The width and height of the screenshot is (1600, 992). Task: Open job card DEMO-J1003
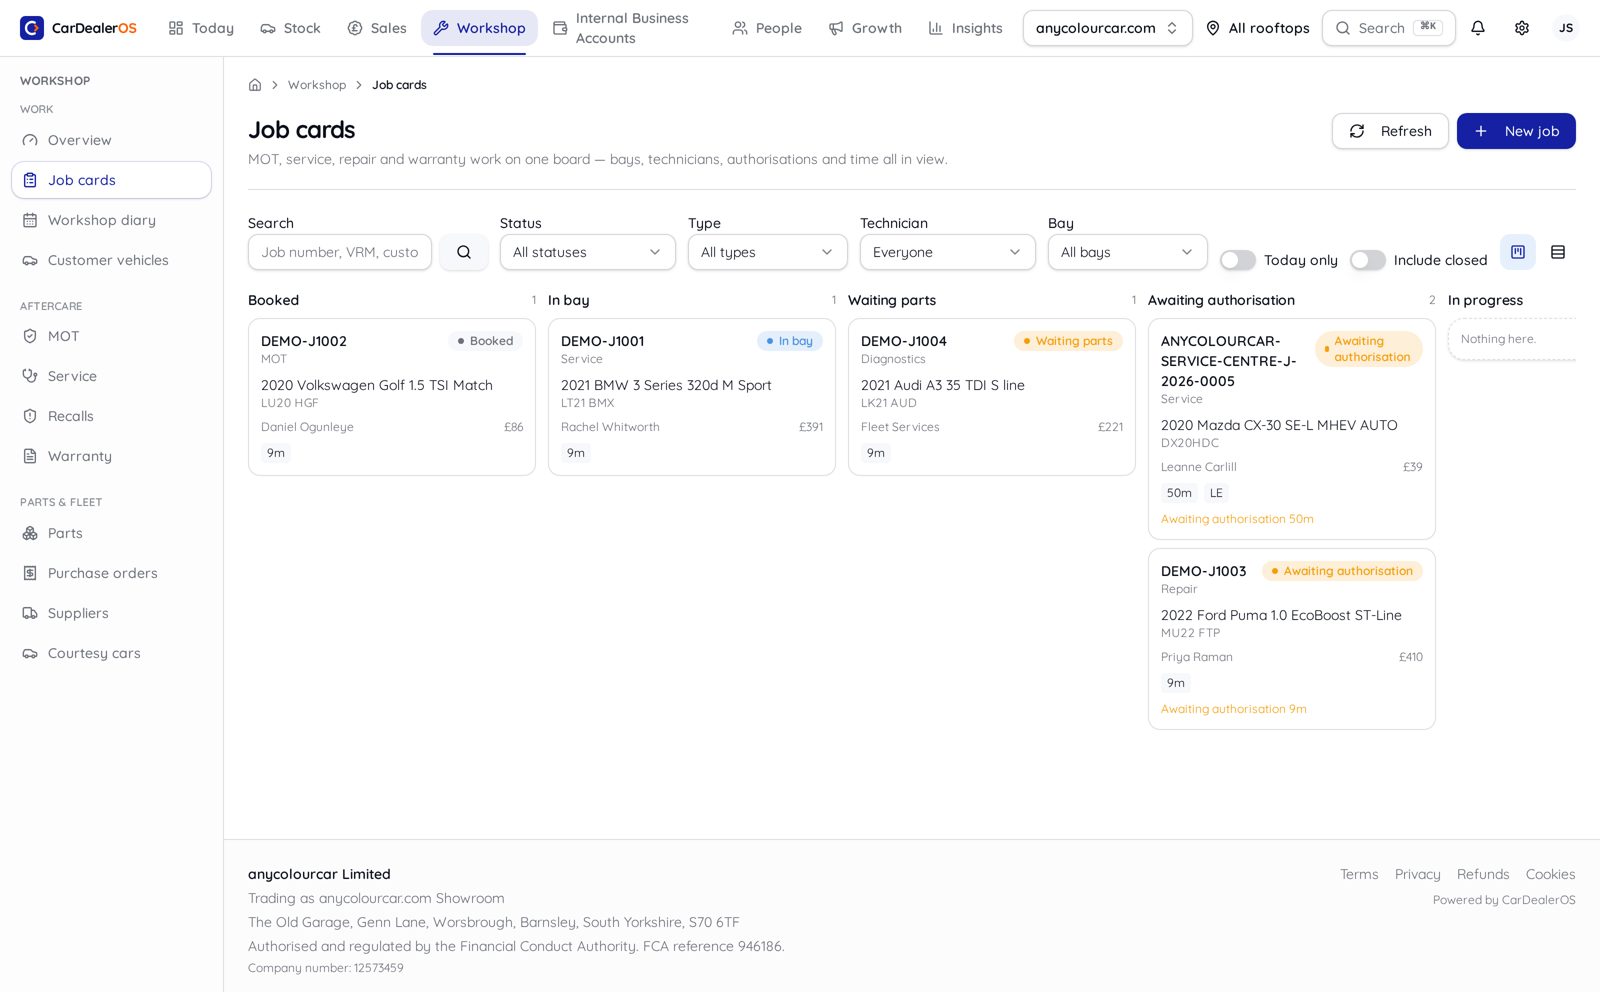click(x=1292, y=639)
